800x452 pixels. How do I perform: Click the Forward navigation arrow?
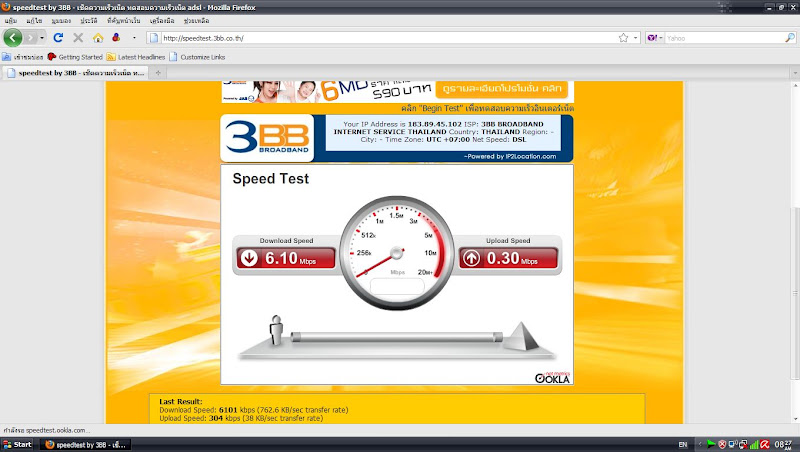[x=31, y=38]
